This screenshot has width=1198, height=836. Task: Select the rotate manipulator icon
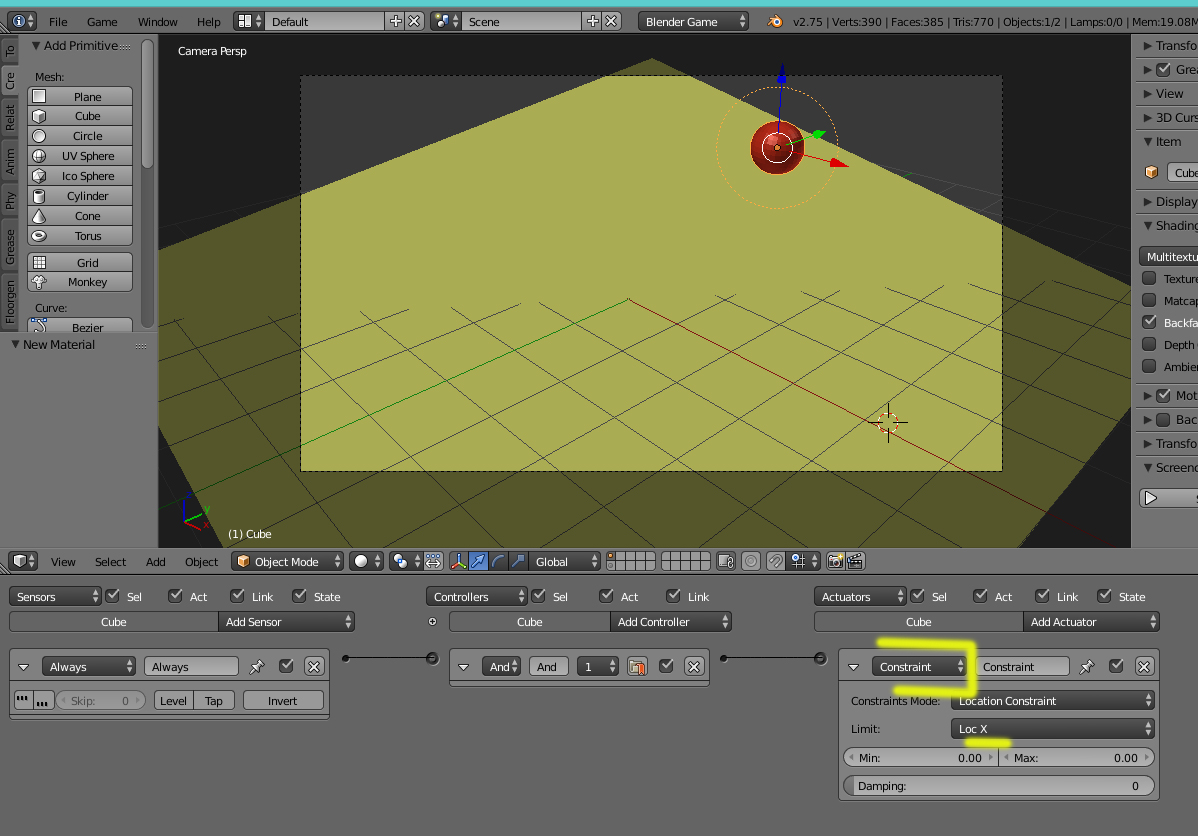tap(498, 562)
